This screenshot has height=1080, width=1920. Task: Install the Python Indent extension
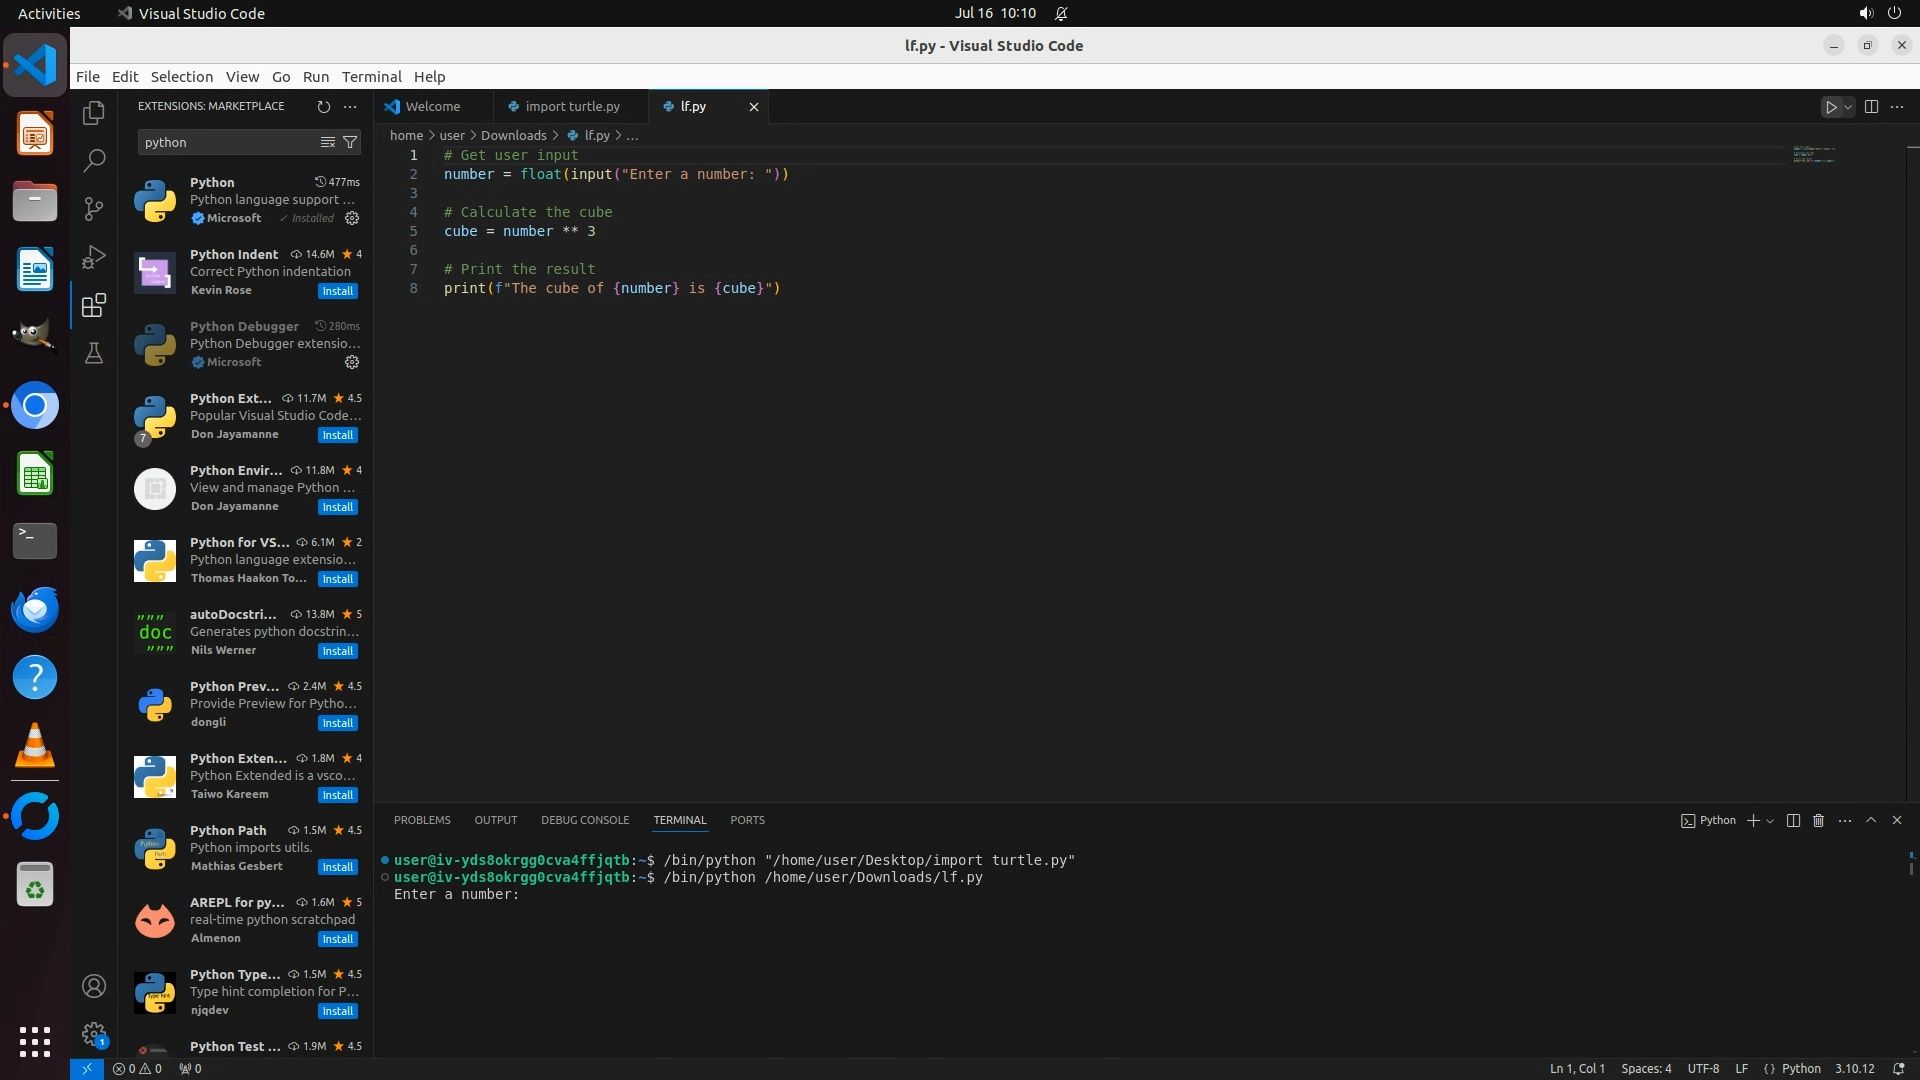coord(337,291)
